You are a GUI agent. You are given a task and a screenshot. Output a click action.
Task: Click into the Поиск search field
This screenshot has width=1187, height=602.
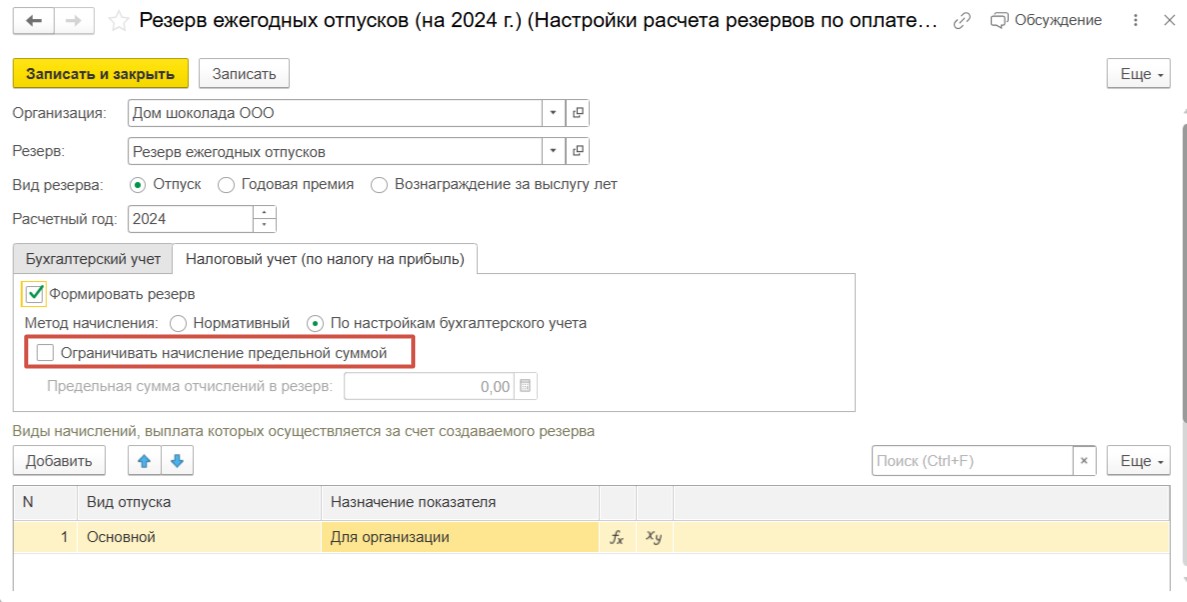click(x=970, y=461)
